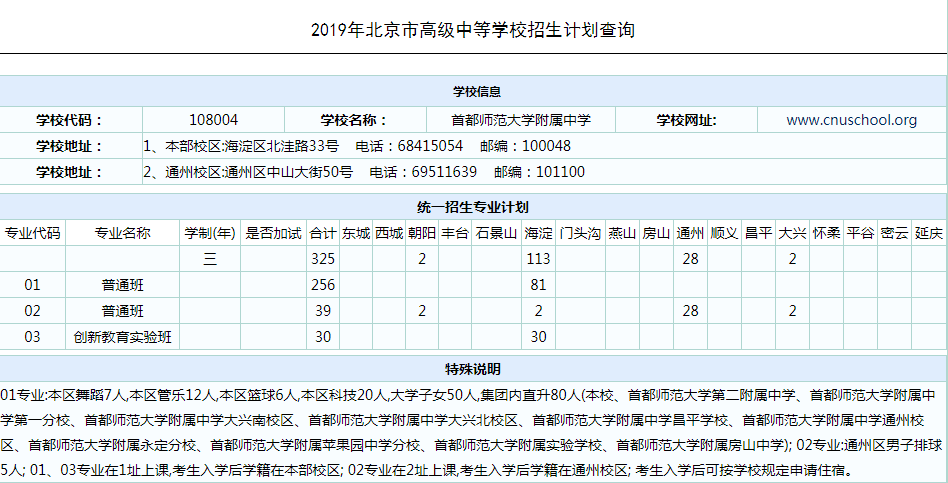Click the 朝阳 column header
The image size is (948, 483).
pyautogui.click(x=421, y=233)
